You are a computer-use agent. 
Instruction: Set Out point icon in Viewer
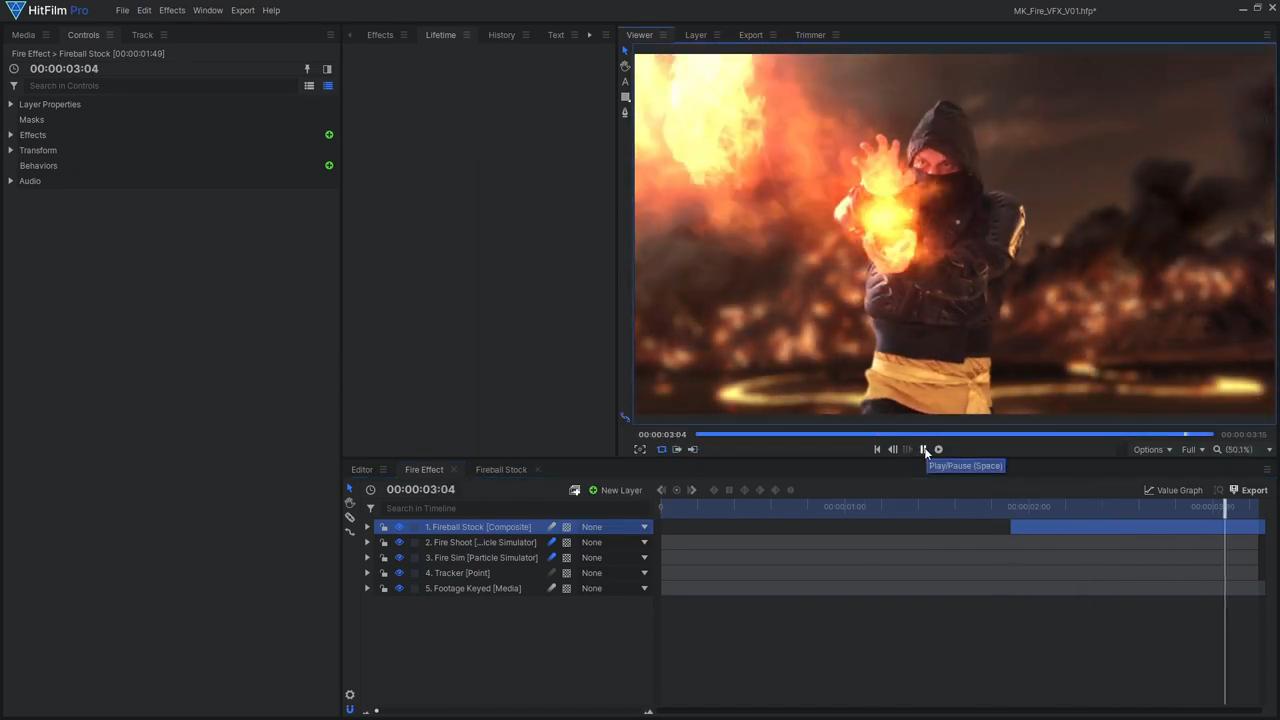coord(693,449)
